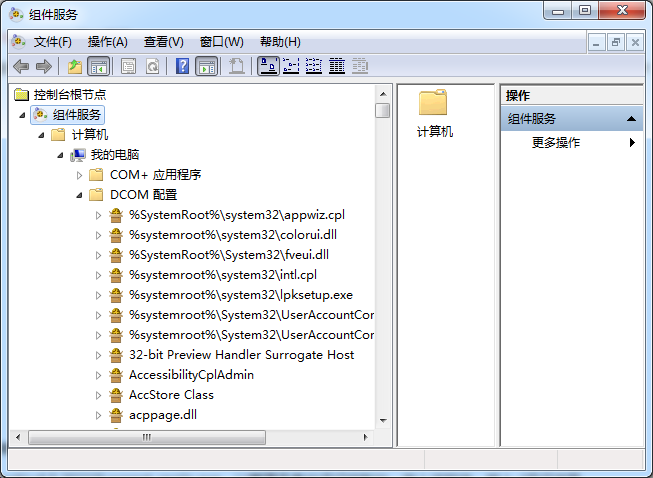Click the Up one level folder icon
Image resolution: width=653 pixels, height=478 pixels.
pos(75,66)
